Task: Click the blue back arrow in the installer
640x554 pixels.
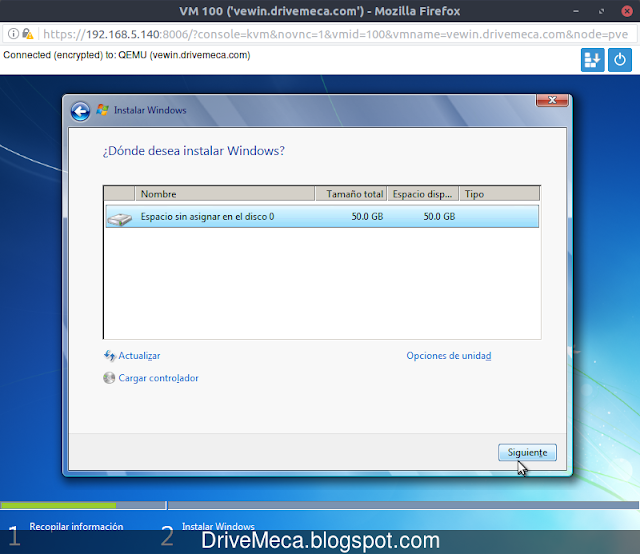Action: (x=80, y=111)
